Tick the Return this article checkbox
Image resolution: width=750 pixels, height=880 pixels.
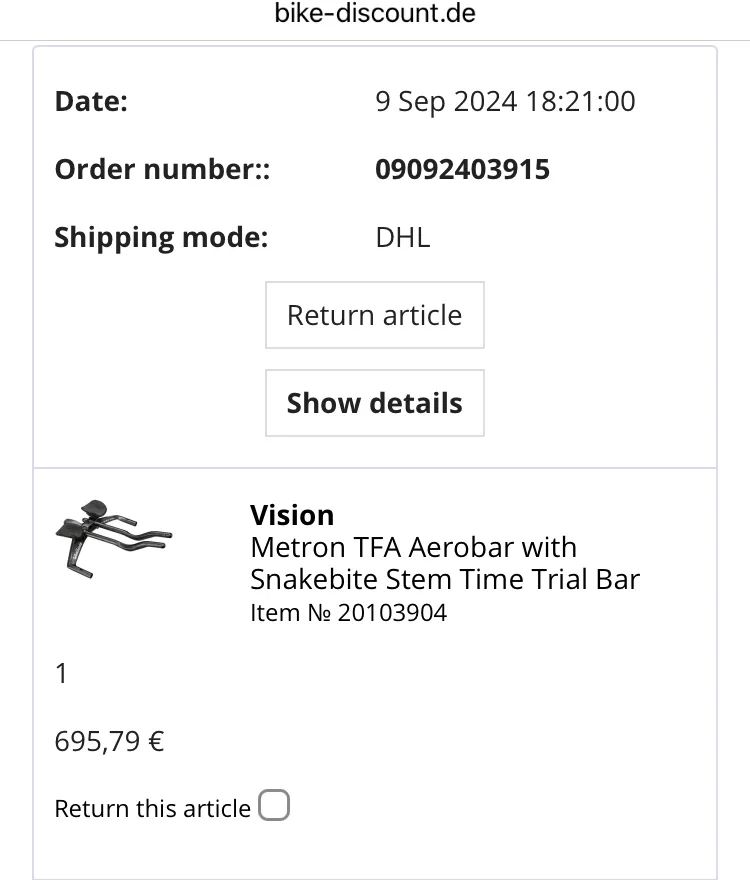(274, 805)
